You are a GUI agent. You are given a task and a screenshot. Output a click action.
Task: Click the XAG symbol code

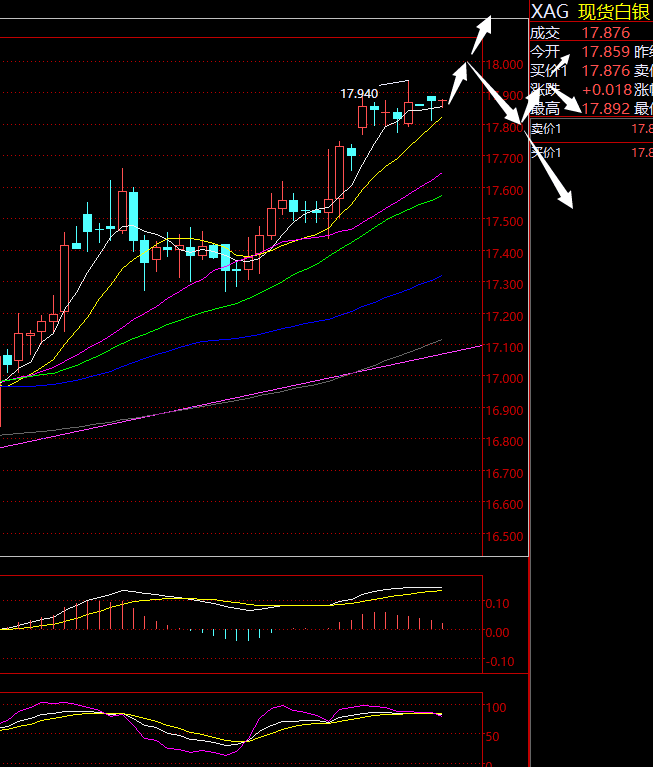point(550,12)
